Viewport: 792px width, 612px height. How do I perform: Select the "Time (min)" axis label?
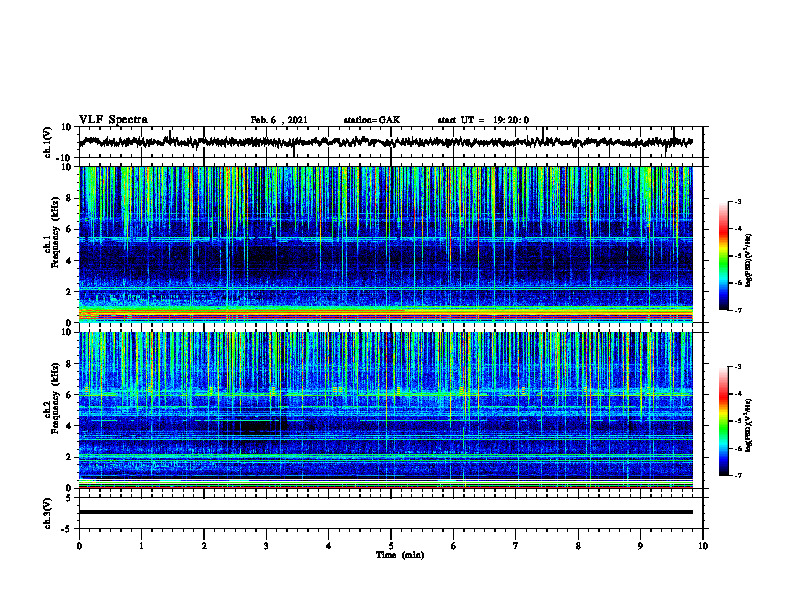coord(400,555)
